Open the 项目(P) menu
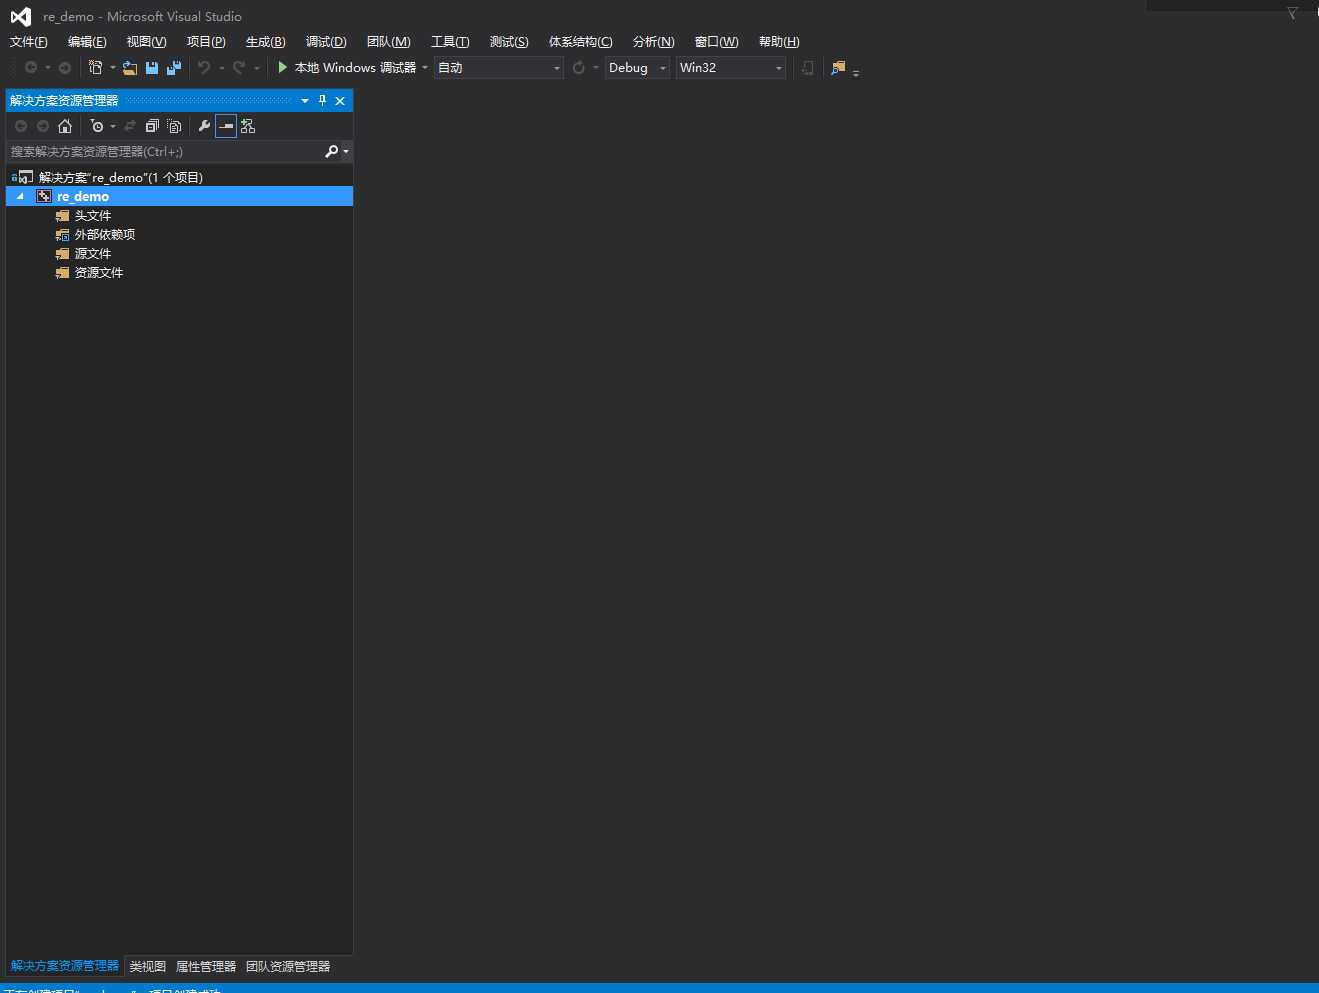Viewport: 1319px width, 993px height. [x=206, y=41]
